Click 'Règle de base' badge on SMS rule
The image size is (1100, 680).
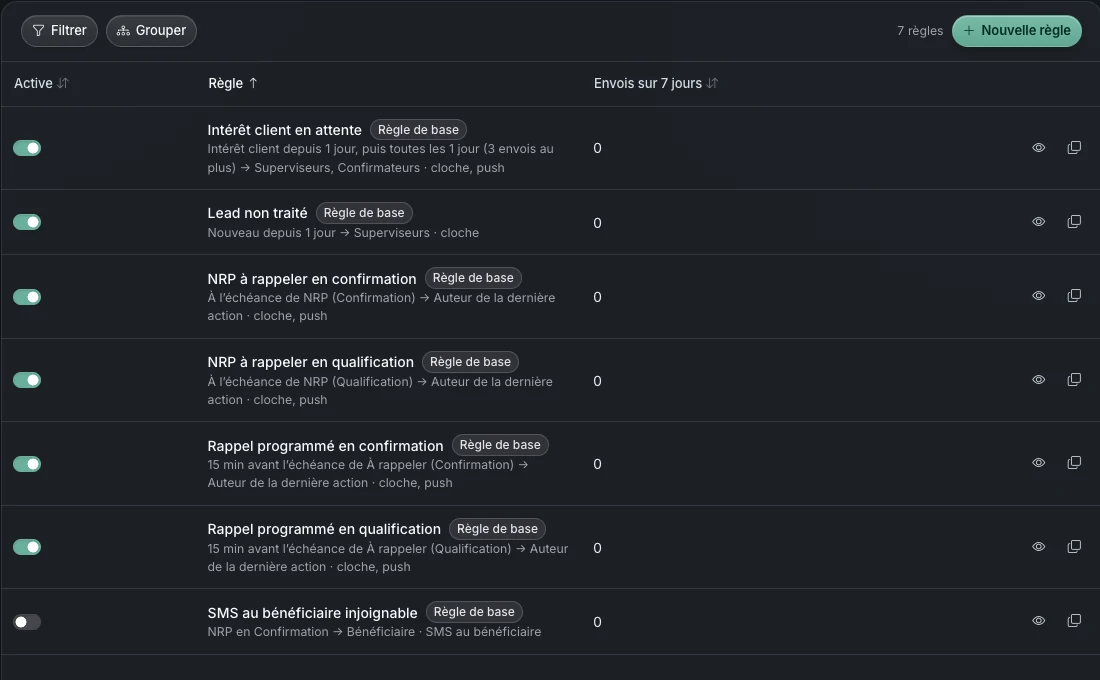[x=474, y=612]
